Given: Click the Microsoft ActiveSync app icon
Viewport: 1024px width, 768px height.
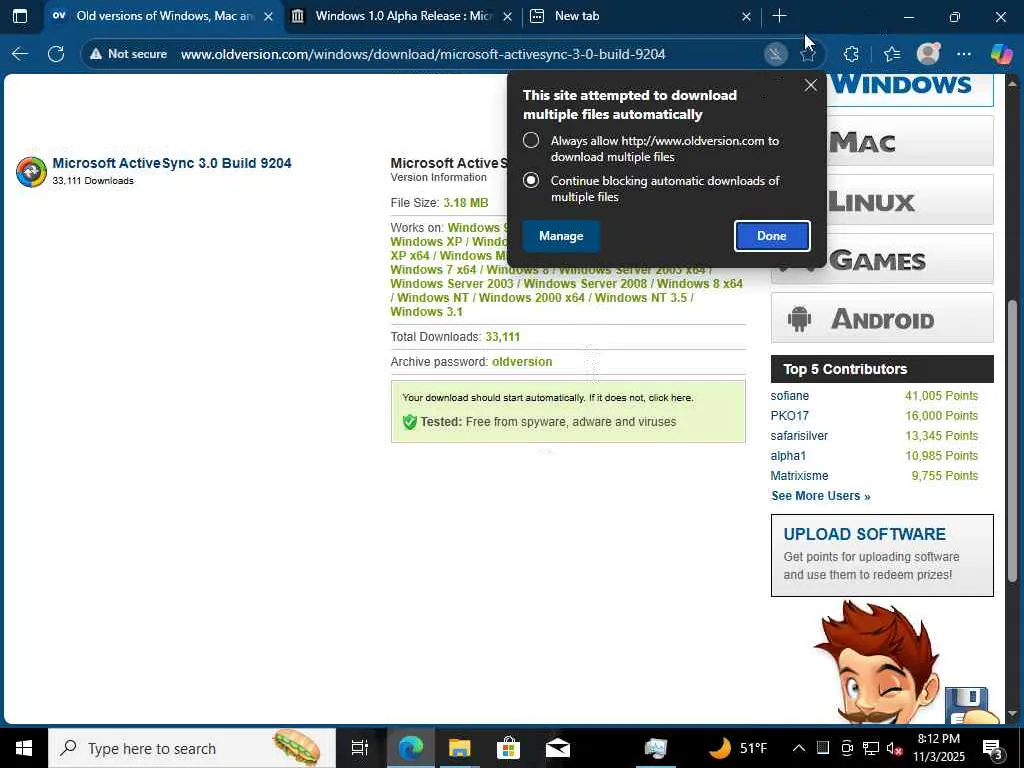Looking at the screenshot, I should pos(31,172).
